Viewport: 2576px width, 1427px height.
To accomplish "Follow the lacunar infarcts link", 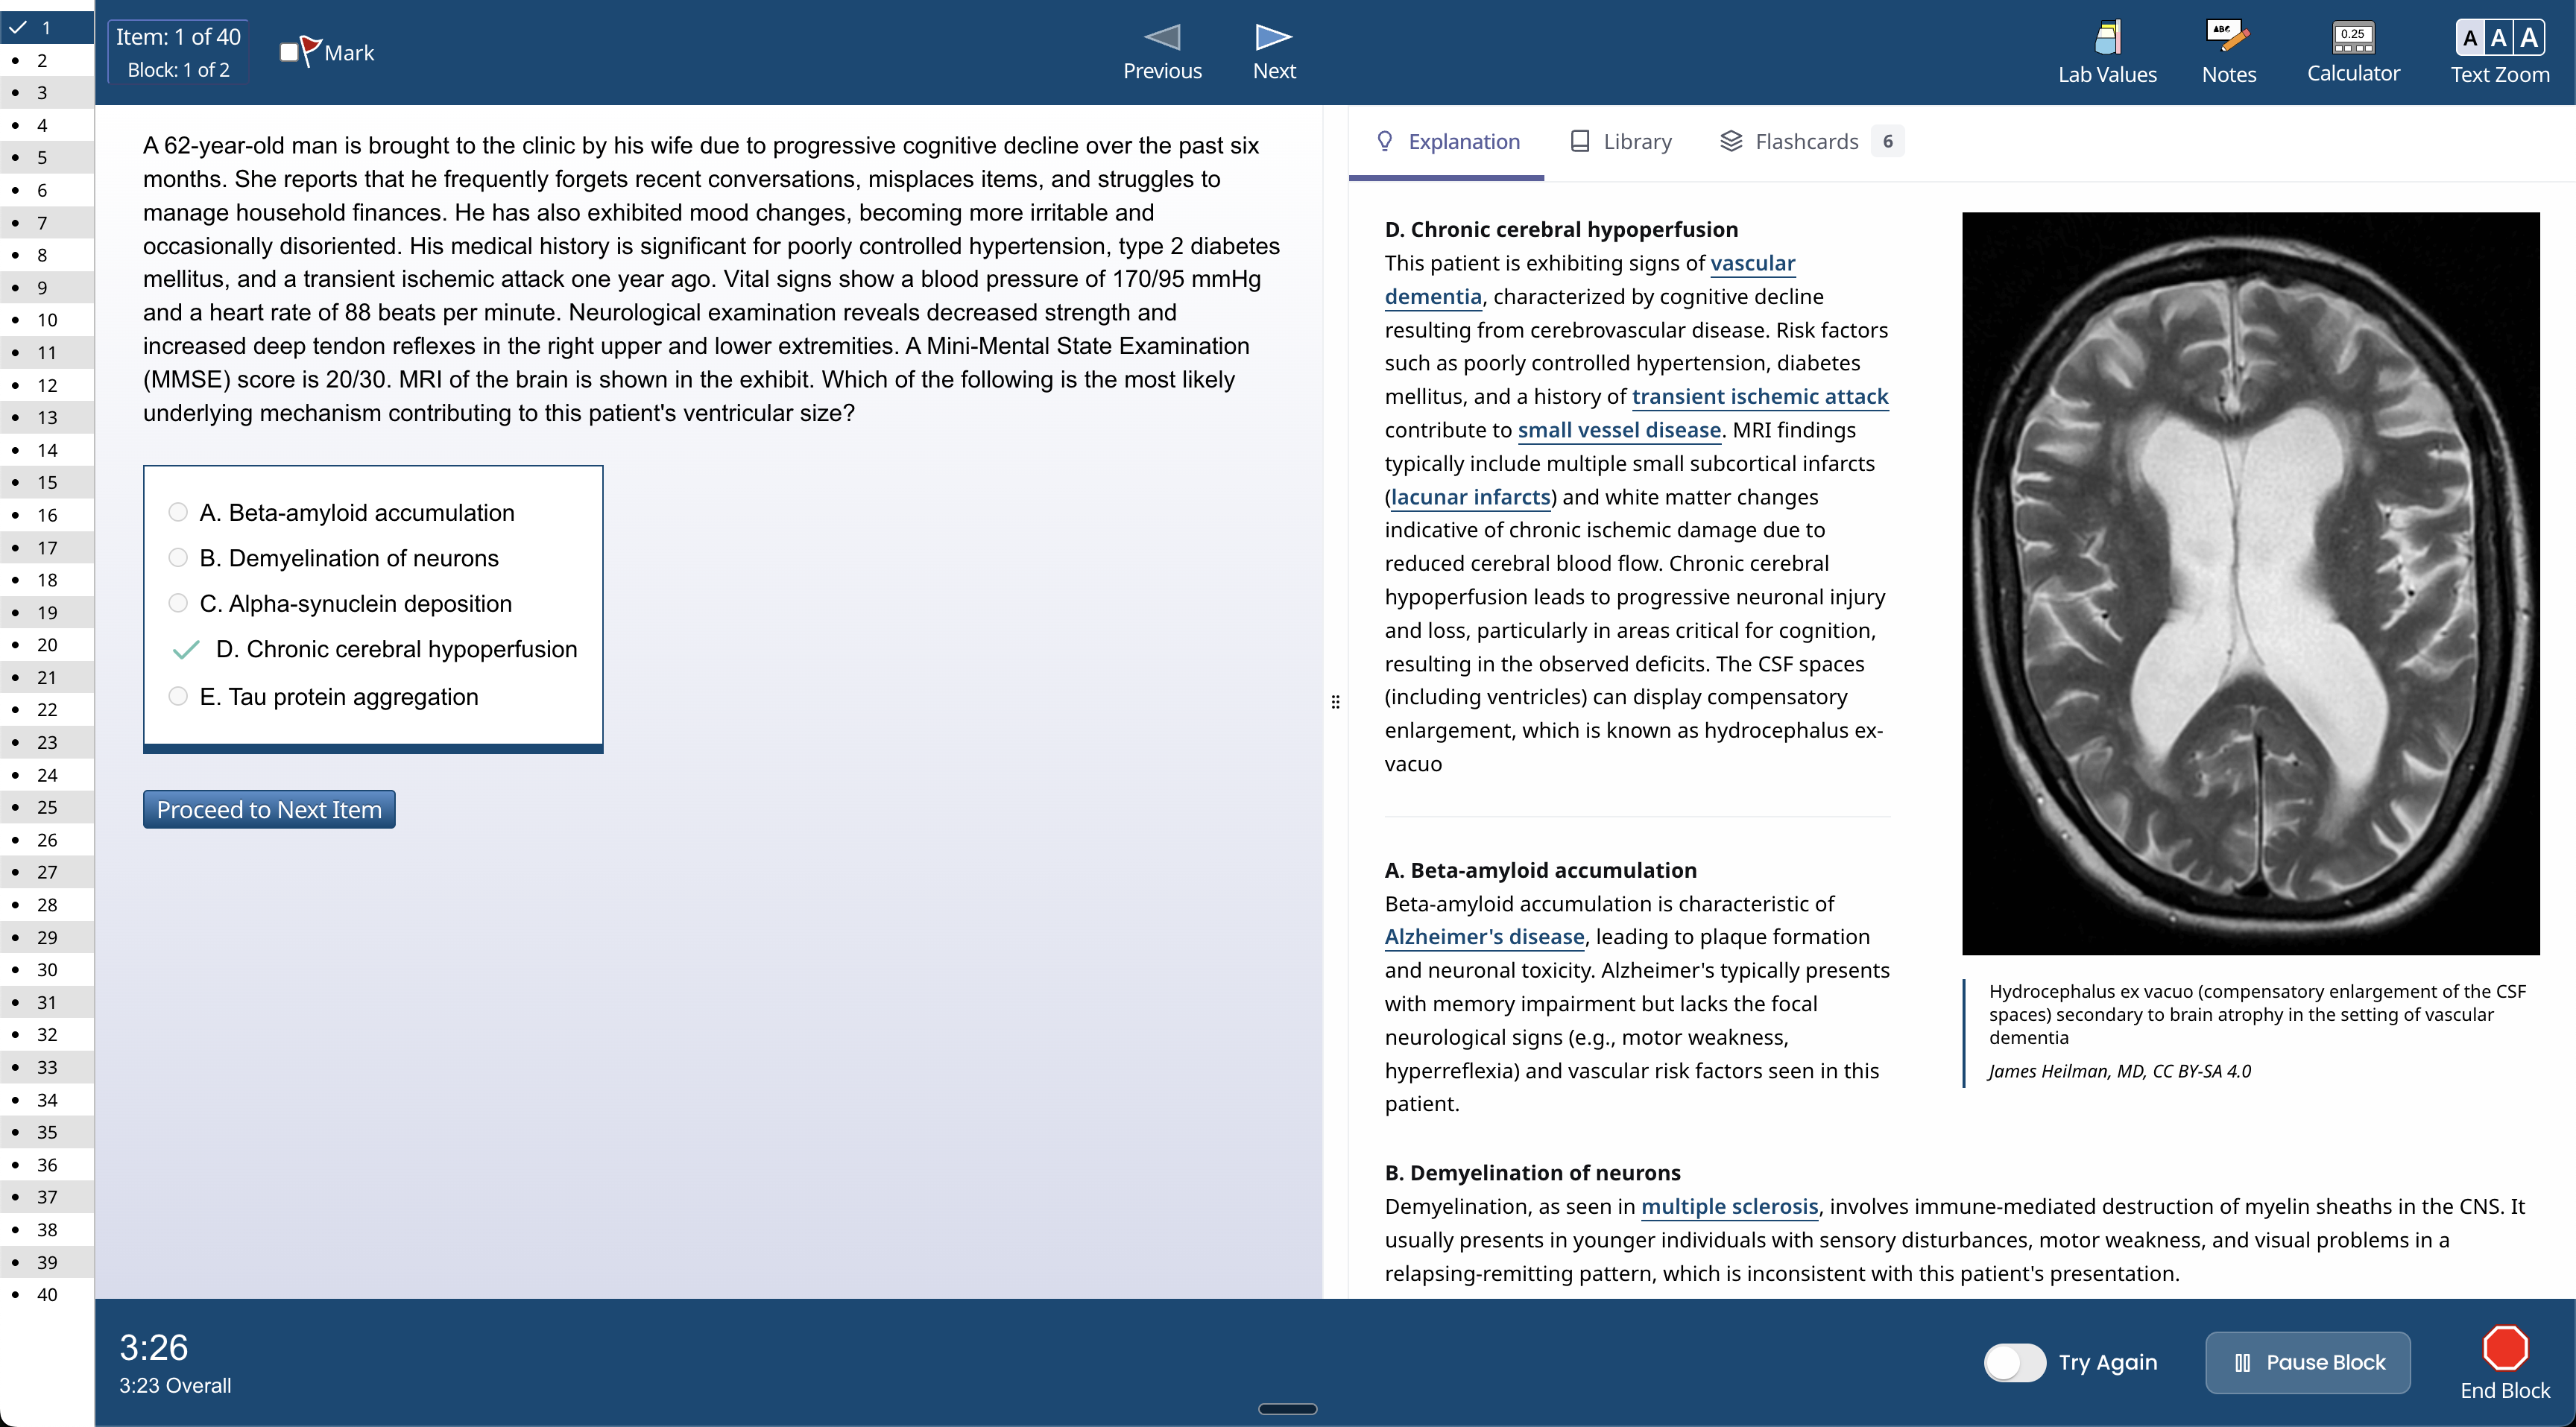I will [1470, 497].
